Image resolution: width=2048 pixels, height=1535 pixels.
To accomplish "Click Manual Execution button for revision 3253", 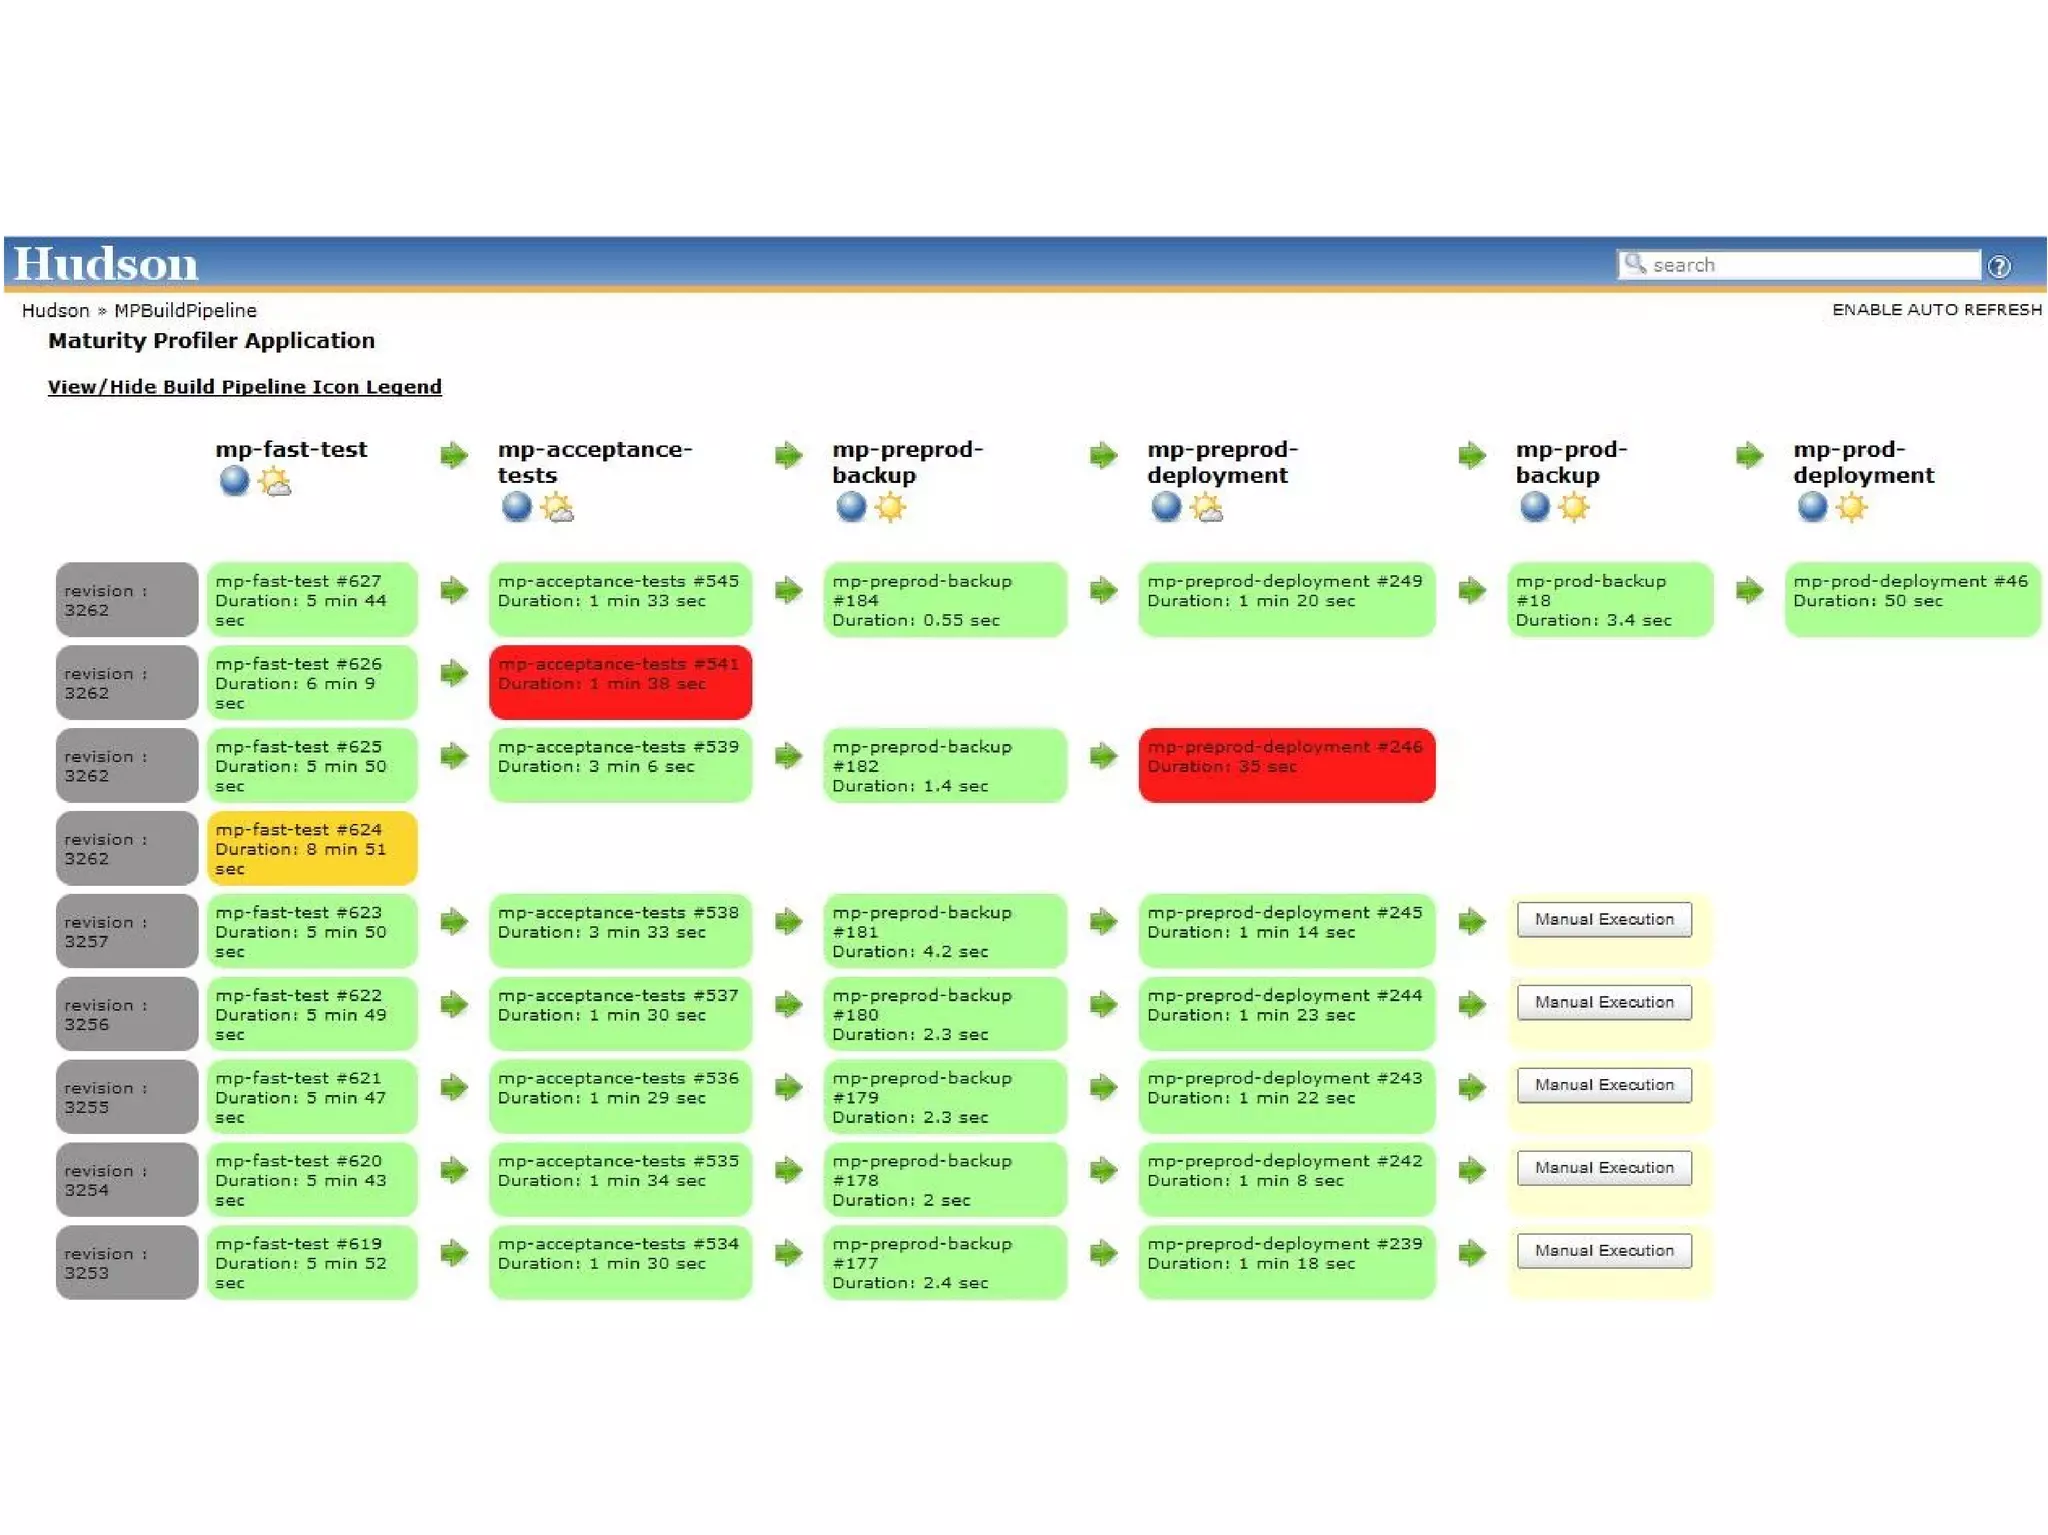I will click(1604, 1251).
